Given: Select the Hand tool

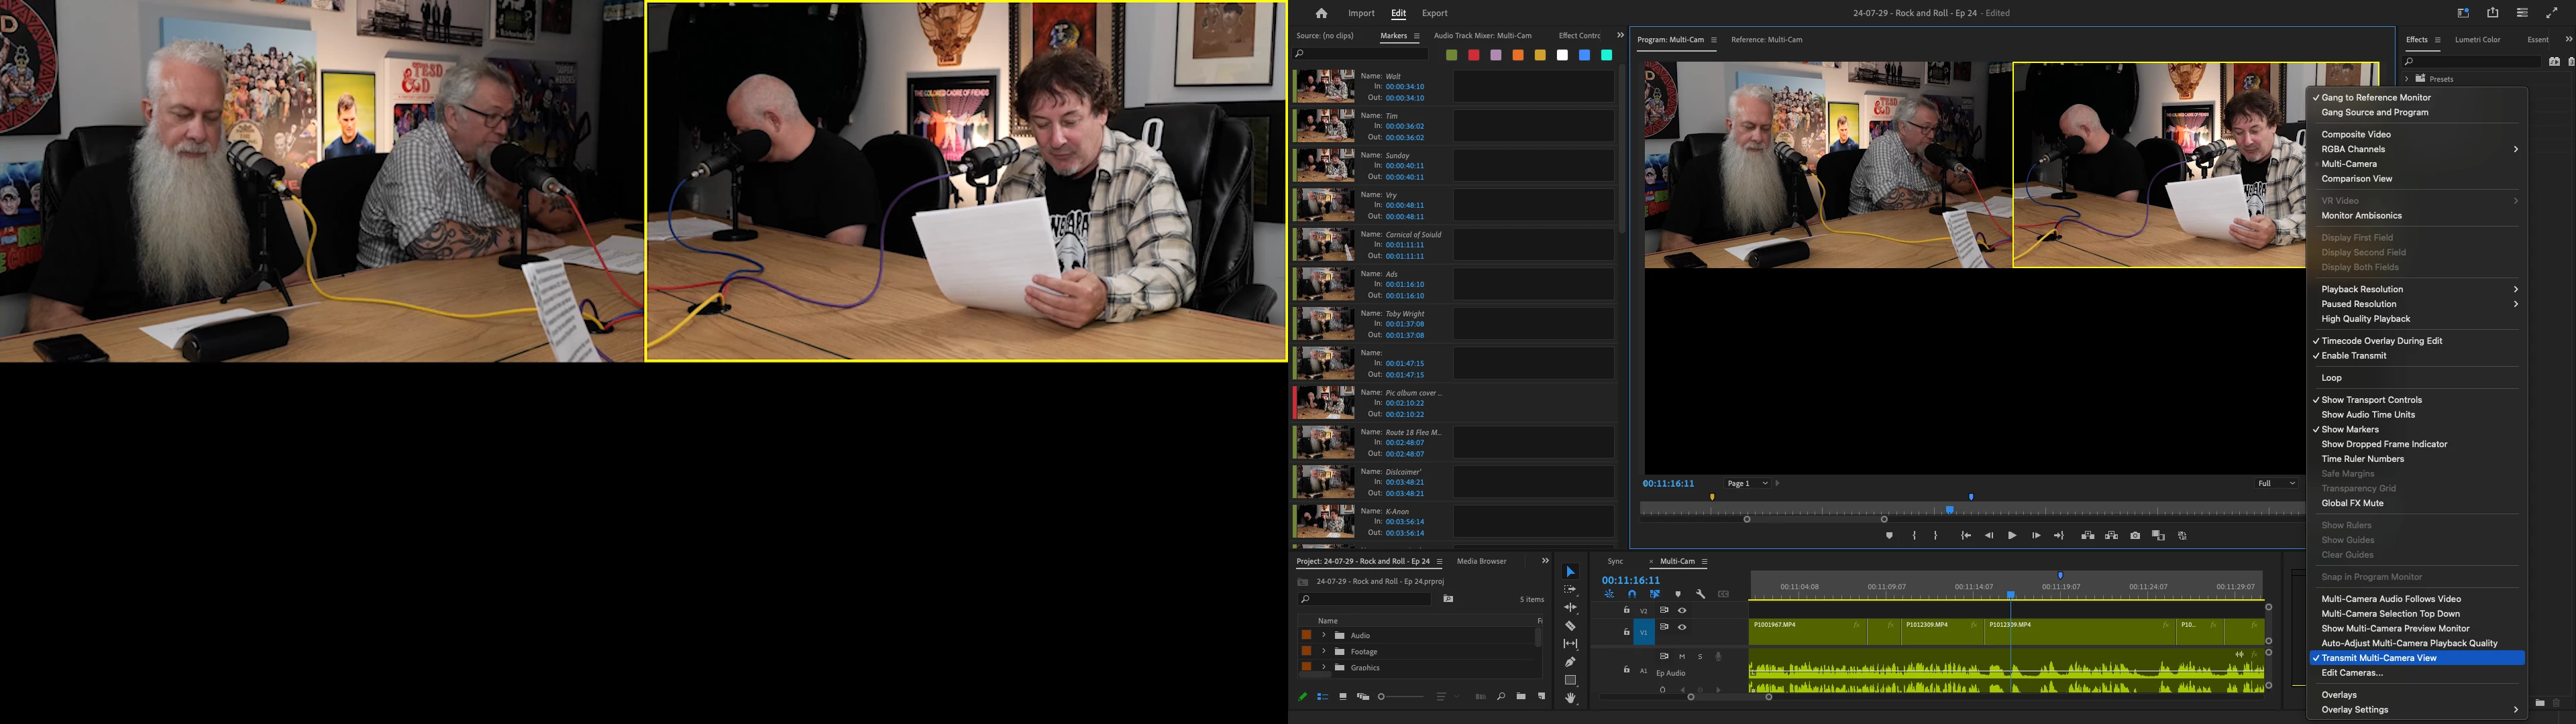Looking at the screenshot, I should (x=1570, y=698).
